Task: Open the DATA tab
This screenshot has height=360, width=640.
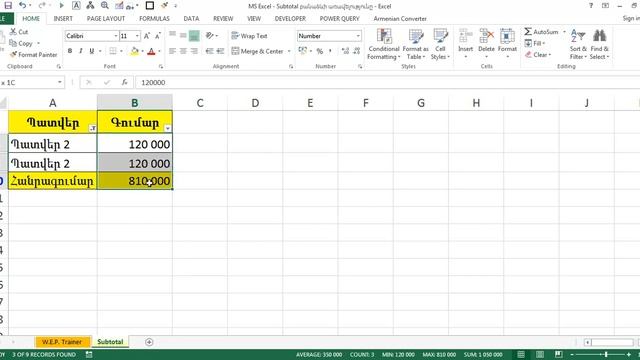Action: pyautogui.click(x=191, y=19)
